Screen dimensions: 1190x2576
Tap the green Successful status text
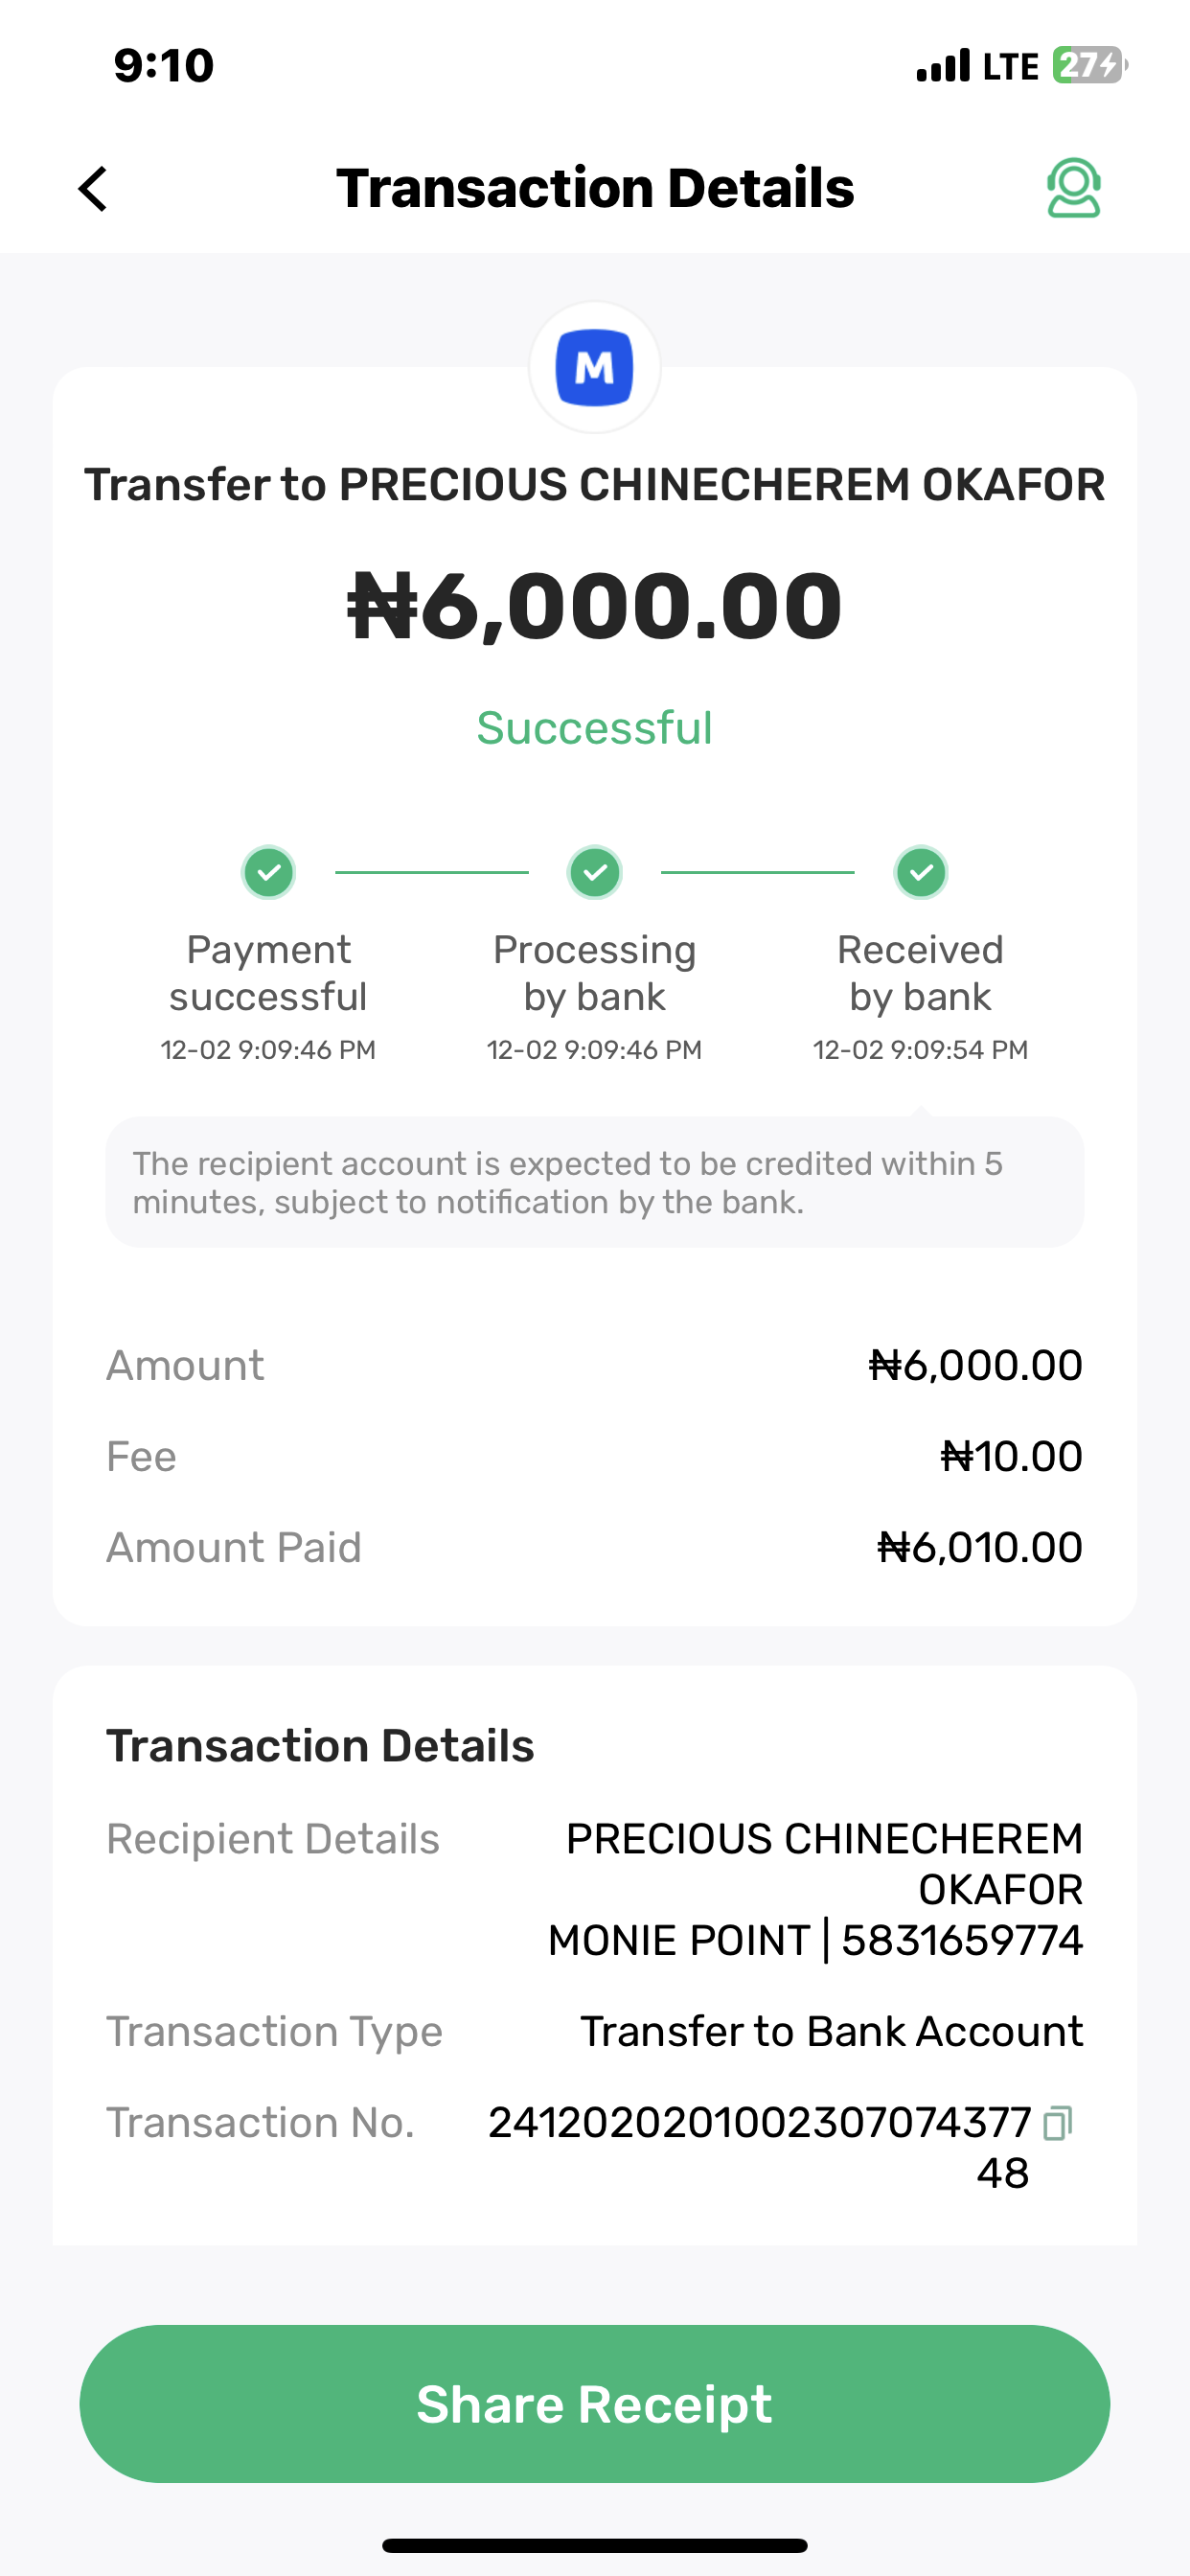click(594, 728)
